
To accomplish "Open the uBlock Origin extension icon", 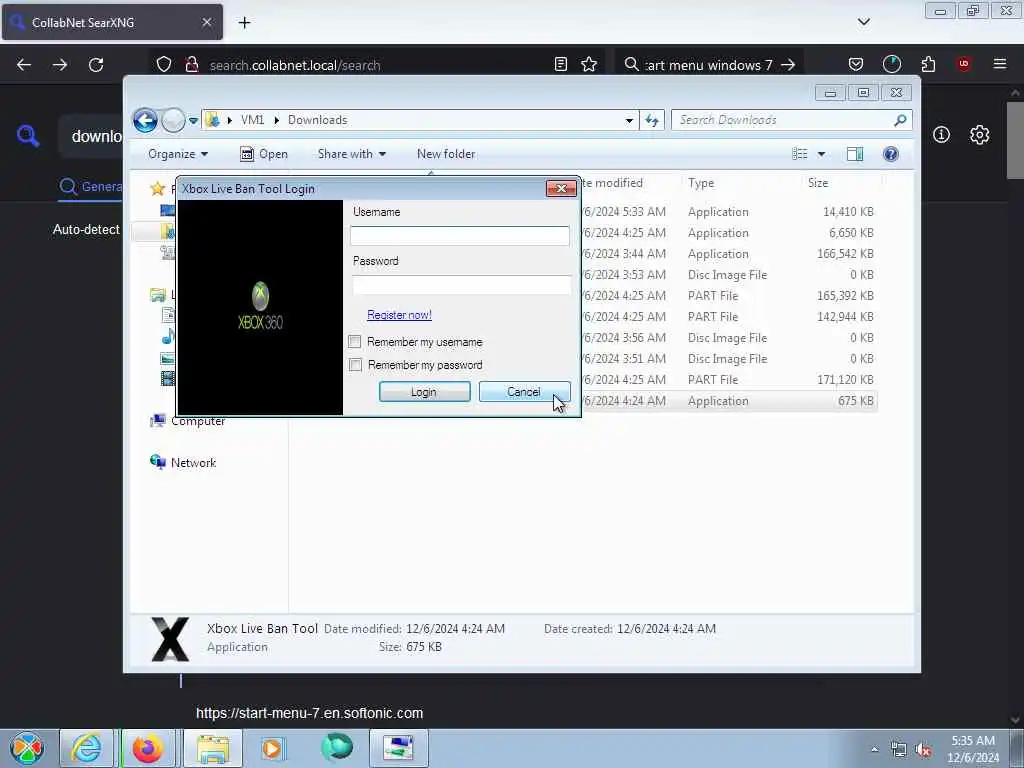I will [964, 64].
